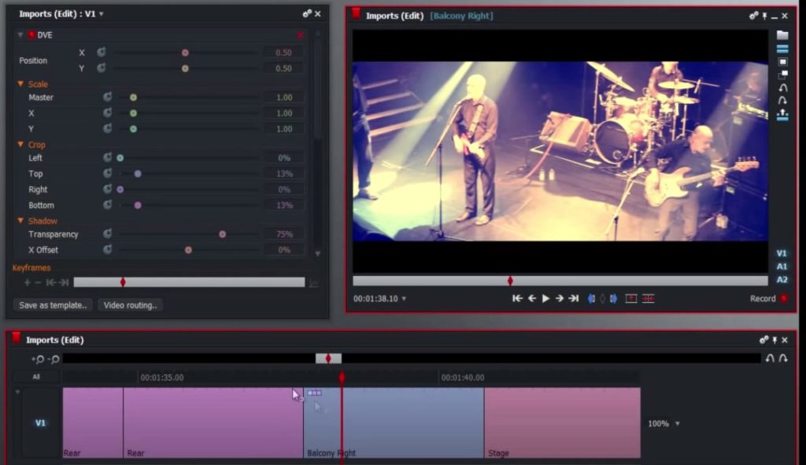
Task: Open 100% track size dropdown
Action: pyautogui.click(x=677, y=424)
